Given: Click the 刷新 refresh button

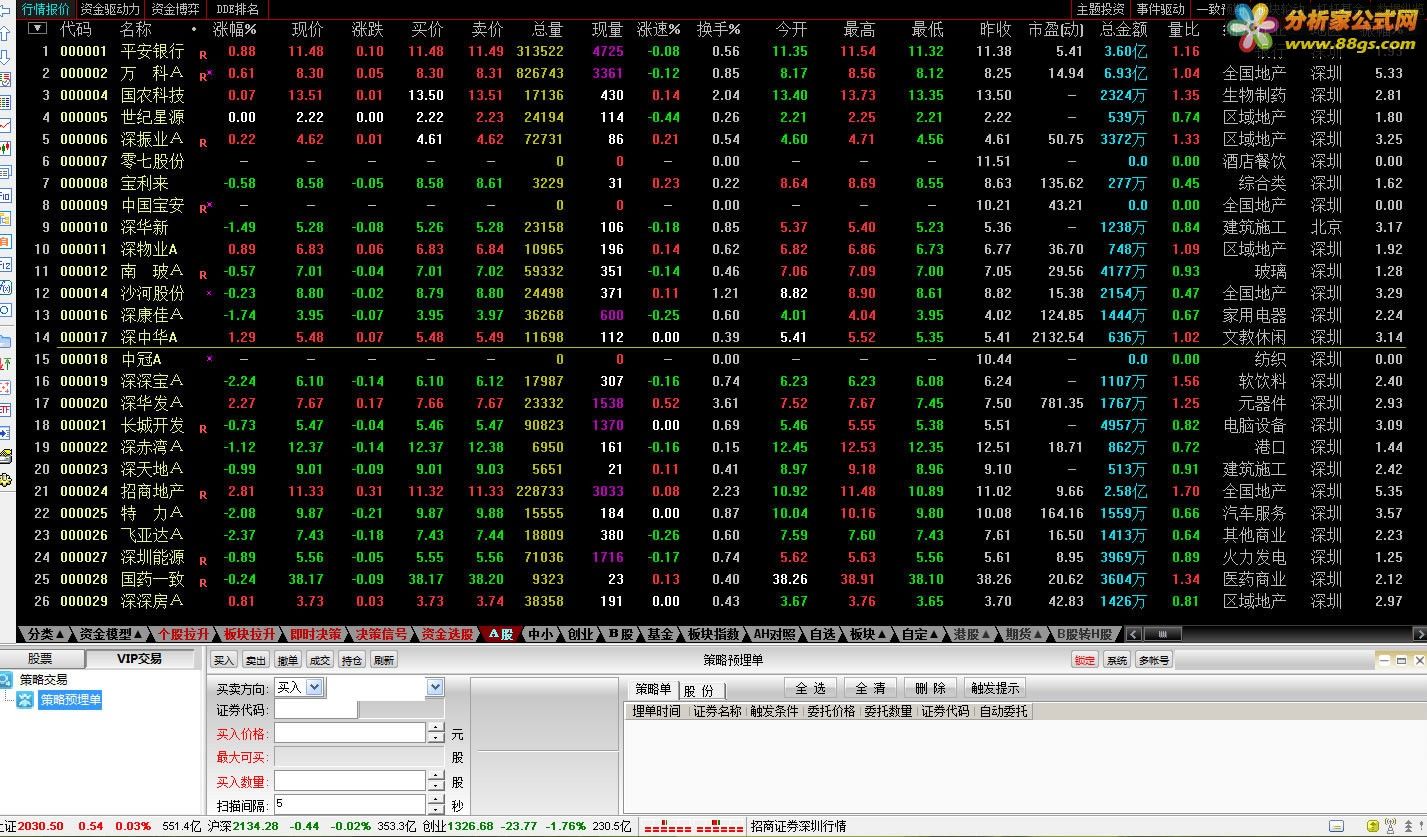Looking at the screenshot, I should click(x=384, y=660).
